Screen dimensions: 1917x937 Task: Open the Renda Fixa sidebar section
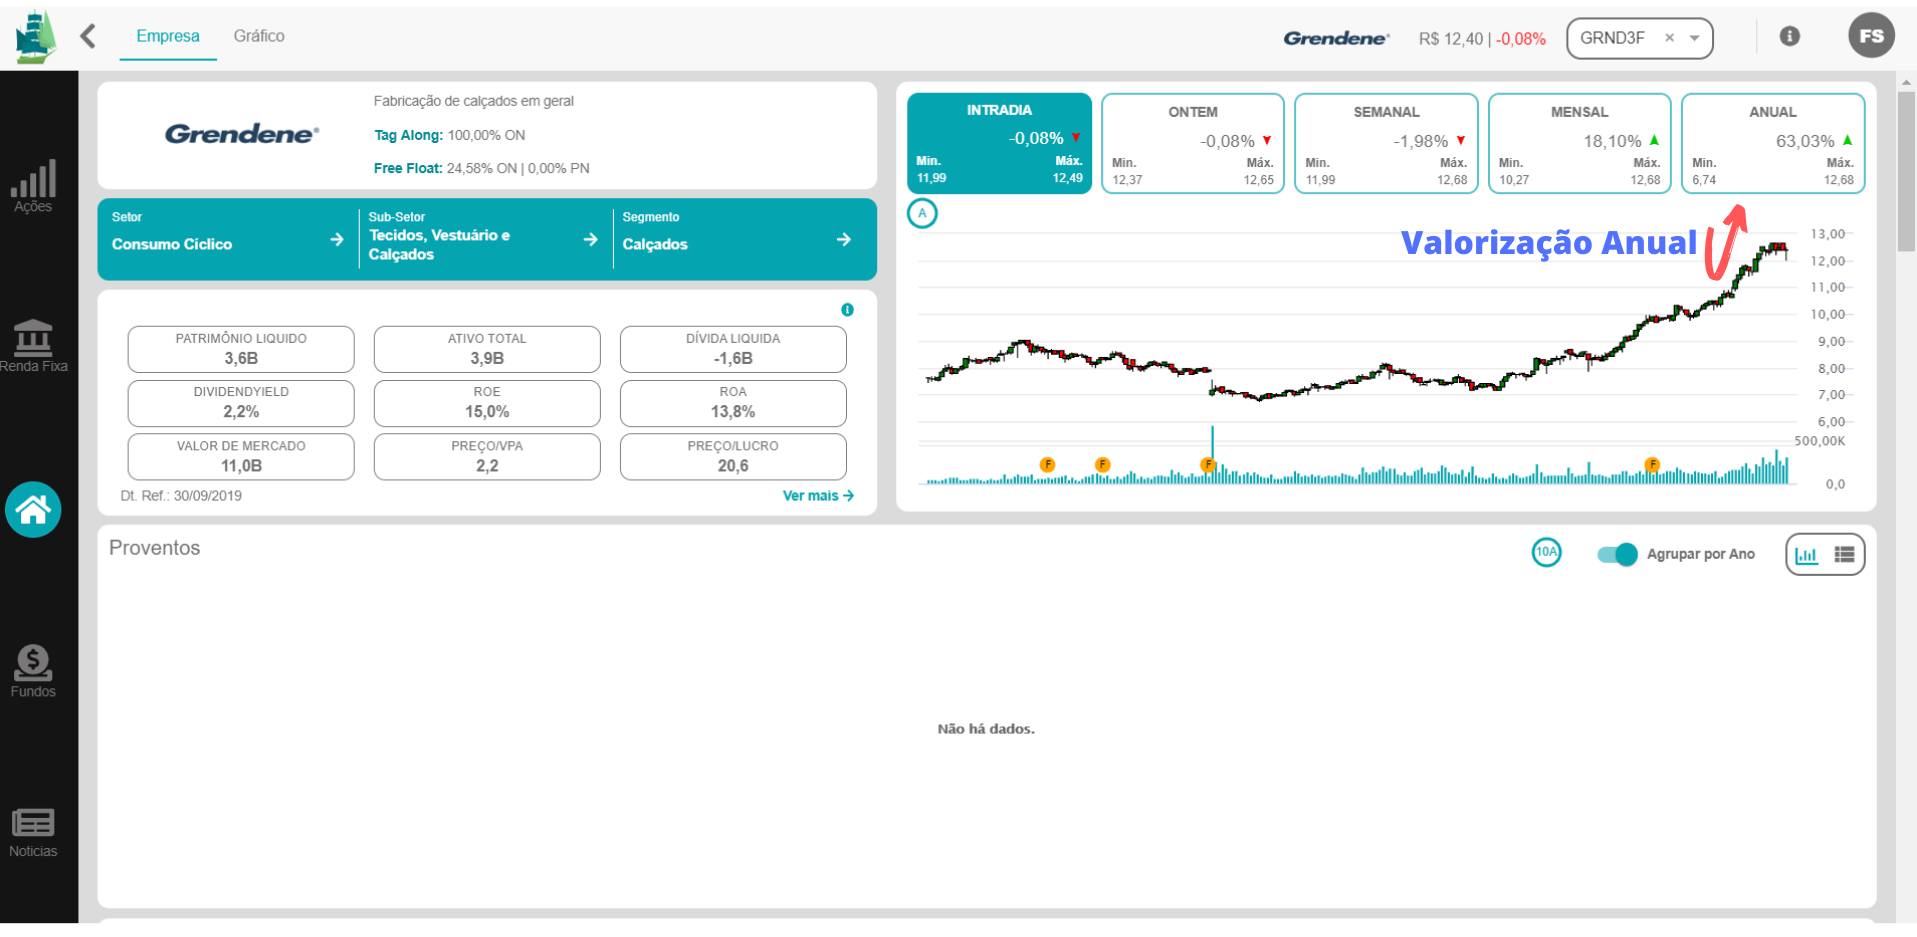click(x=33, y=346)
